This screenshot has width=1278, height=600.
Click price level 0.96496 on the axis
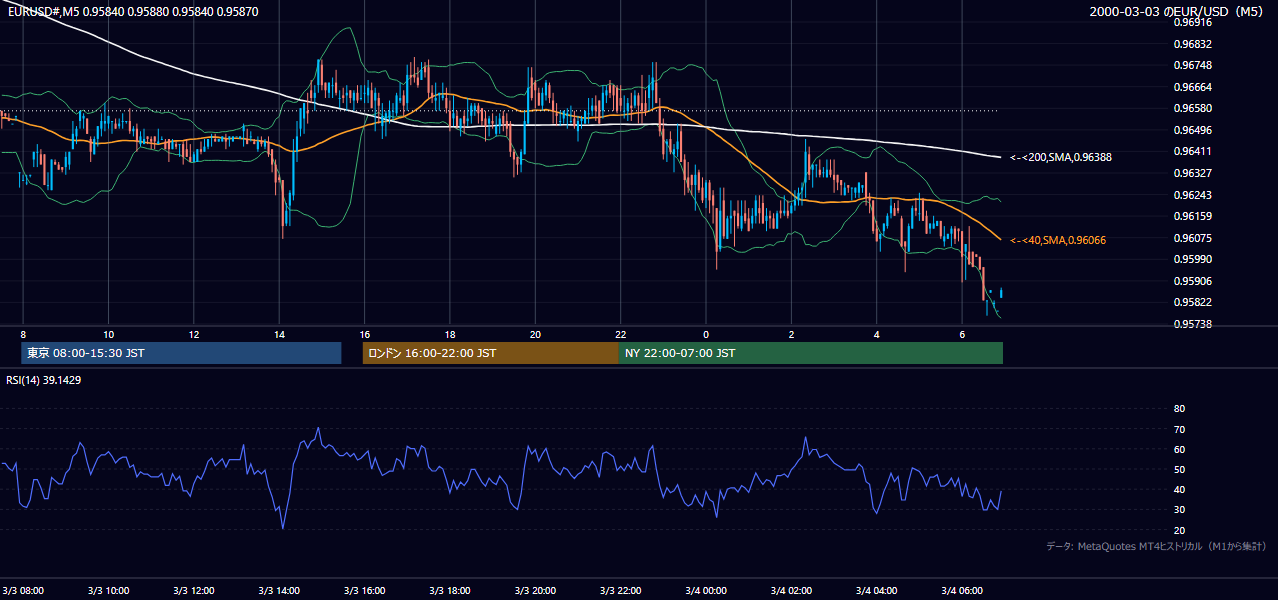[1192, 130]
